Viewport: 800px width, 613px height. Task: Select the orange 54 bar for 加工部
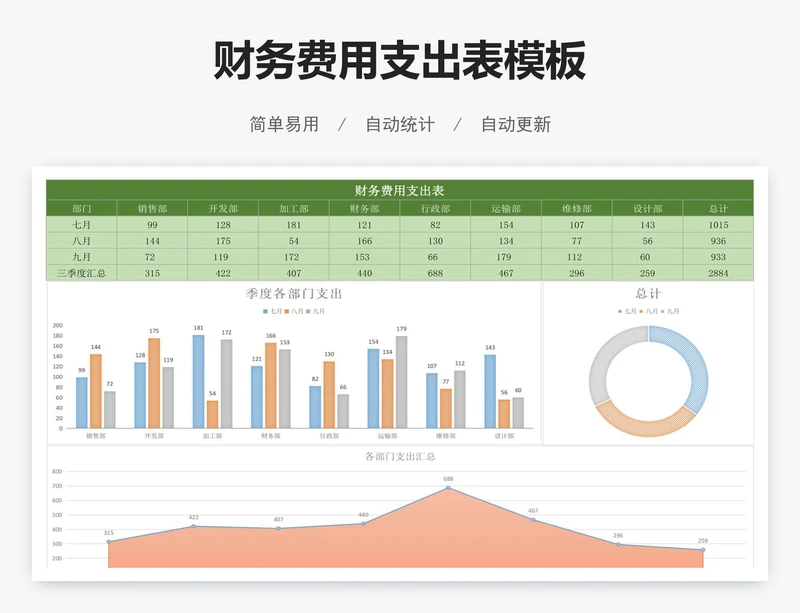(212, 414)
